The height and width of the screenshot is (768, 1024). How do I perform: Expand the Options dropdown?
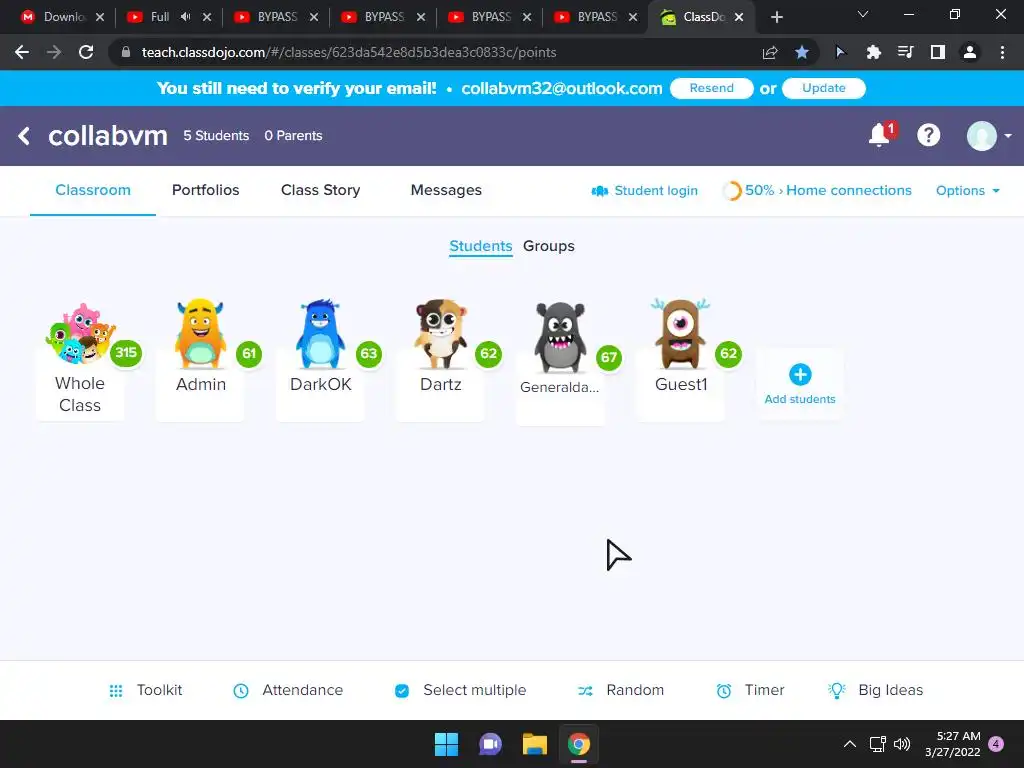pos(968,191)
